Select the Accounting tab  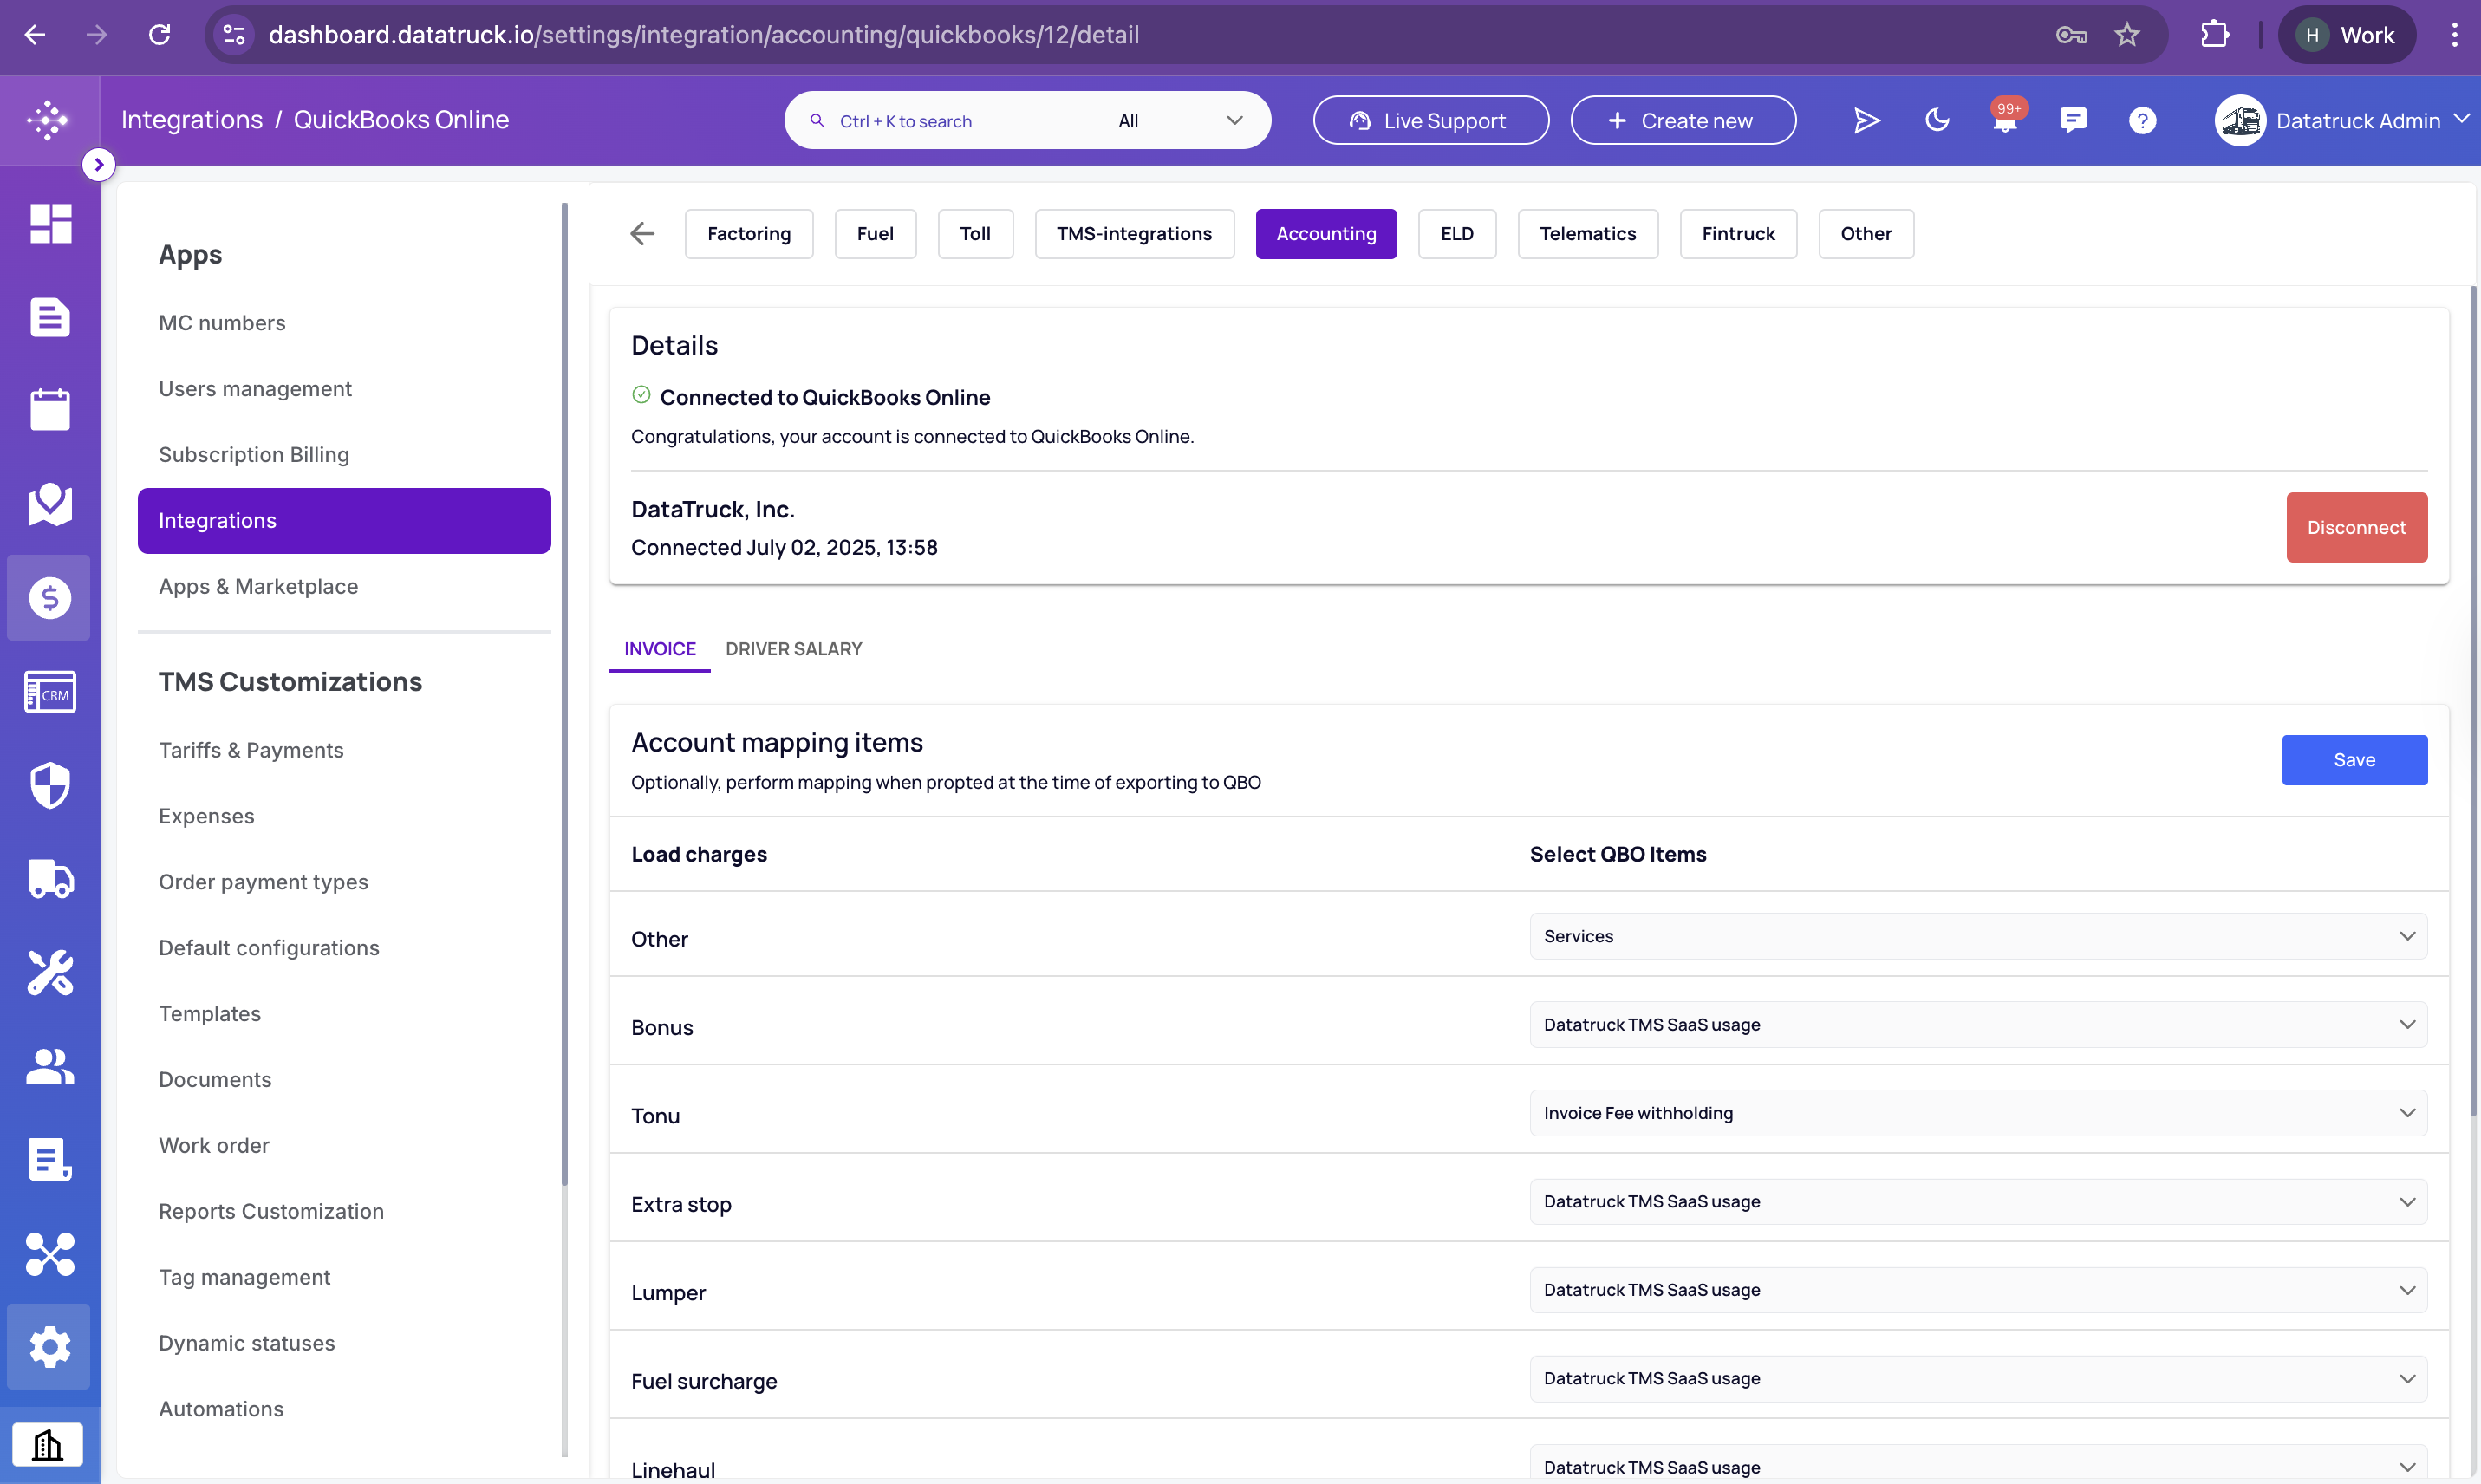[x=1326, y=234]
